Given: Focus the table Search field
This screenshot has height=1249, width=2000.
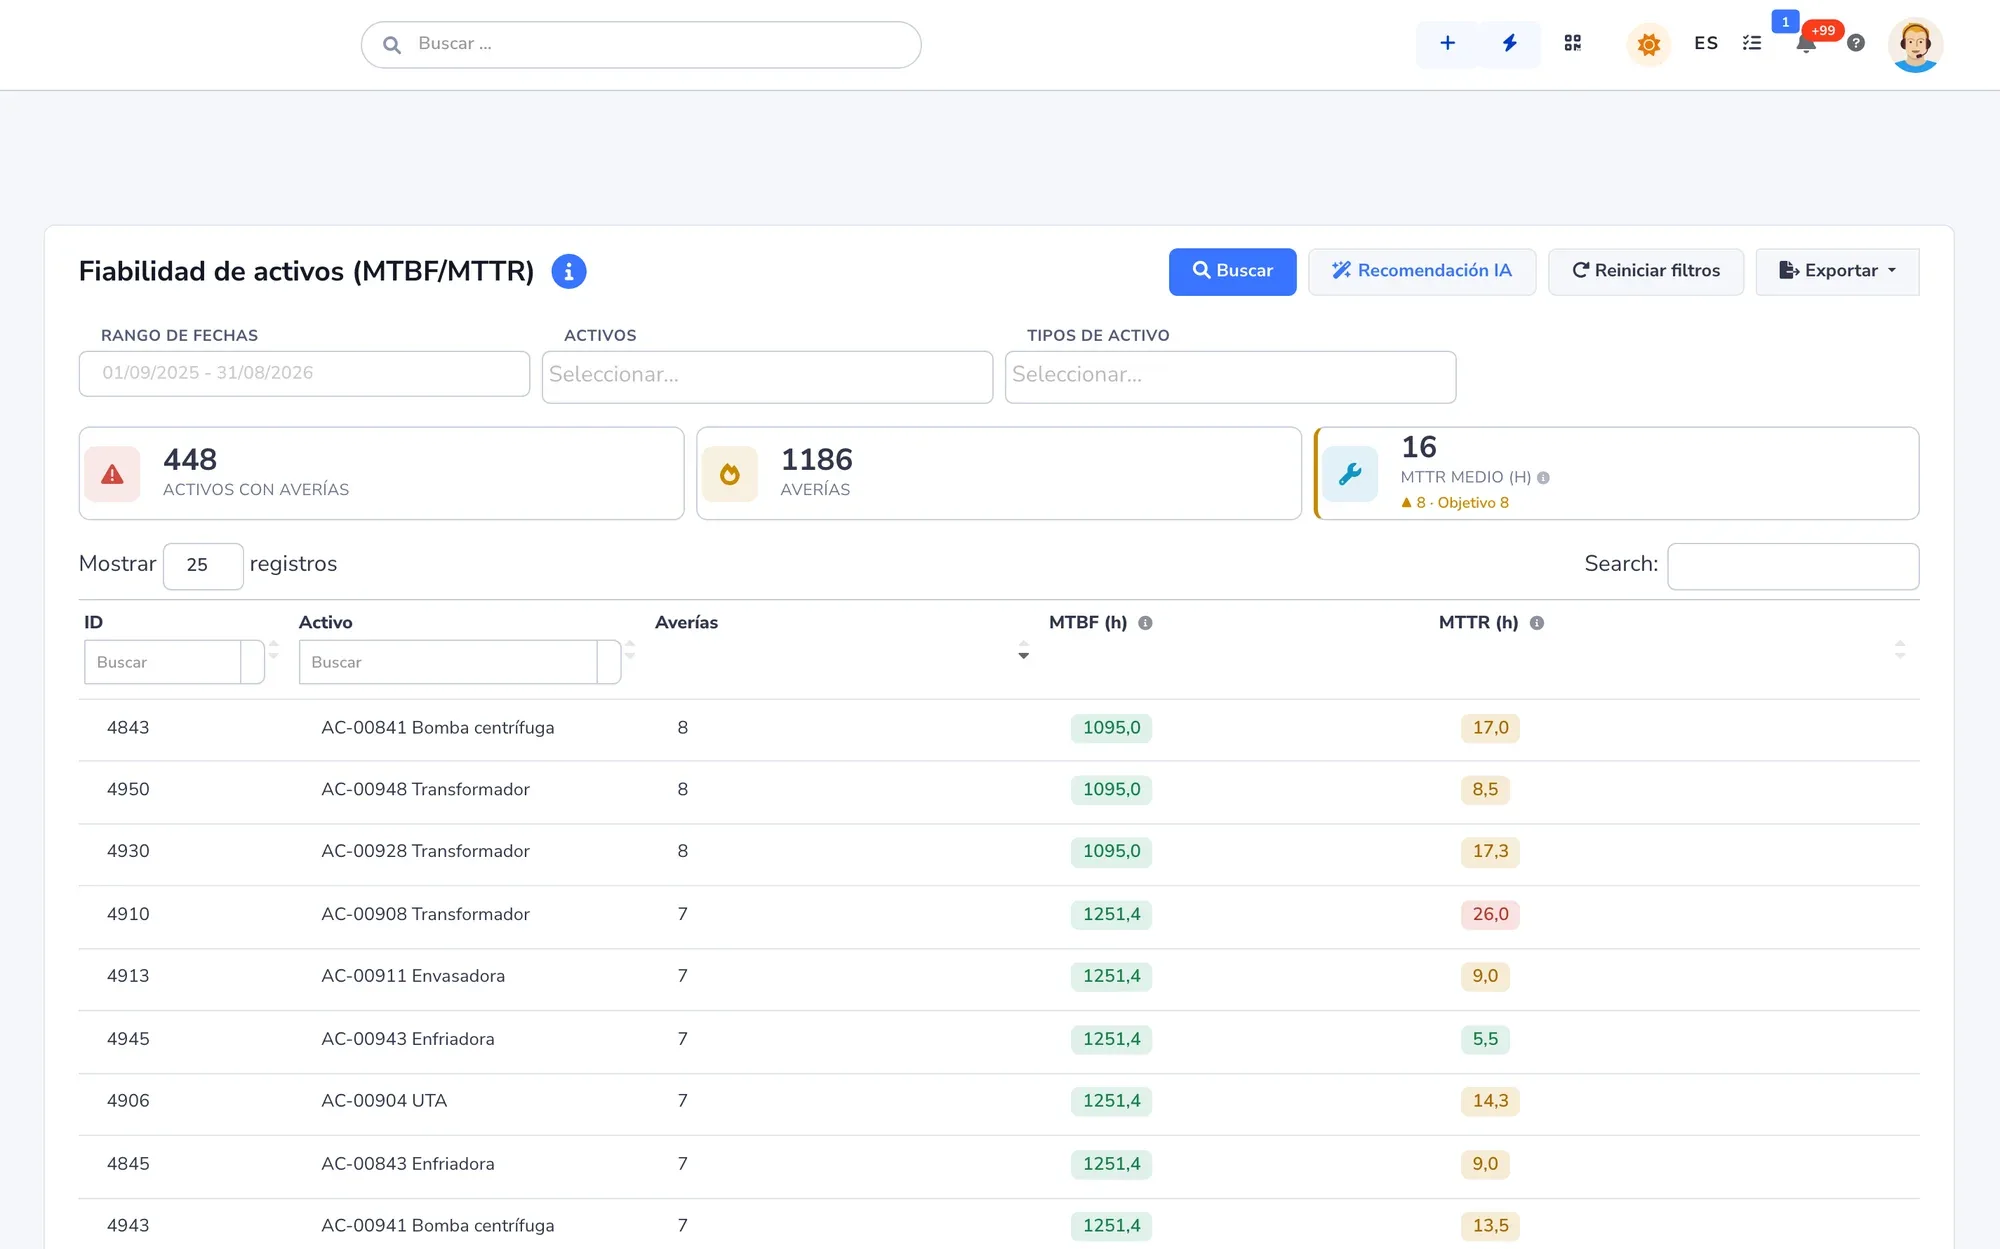Looking at the screenshot, I should pyautogui.click(x=1793, y=566).
